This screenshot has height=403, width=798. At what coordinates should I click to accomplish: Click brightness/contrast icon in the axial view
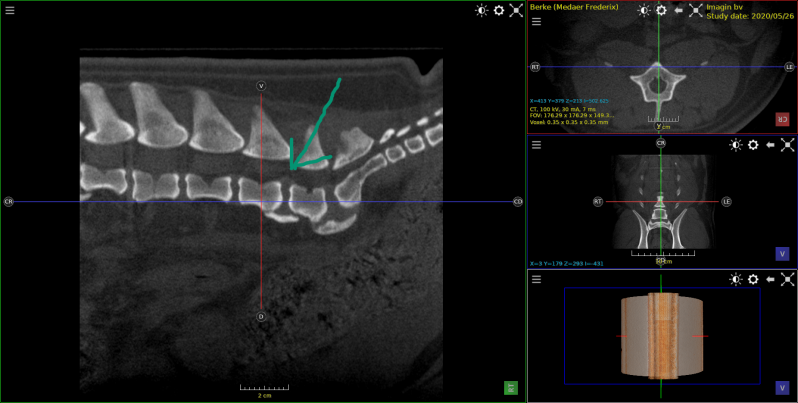(x=644, y=10)
